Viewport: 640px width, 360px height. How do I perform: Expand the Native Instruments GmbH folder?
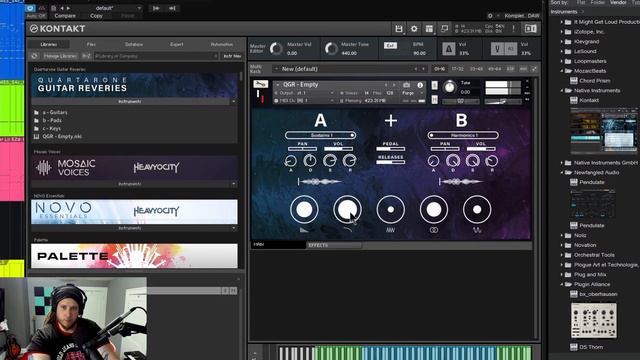[562, 162]
